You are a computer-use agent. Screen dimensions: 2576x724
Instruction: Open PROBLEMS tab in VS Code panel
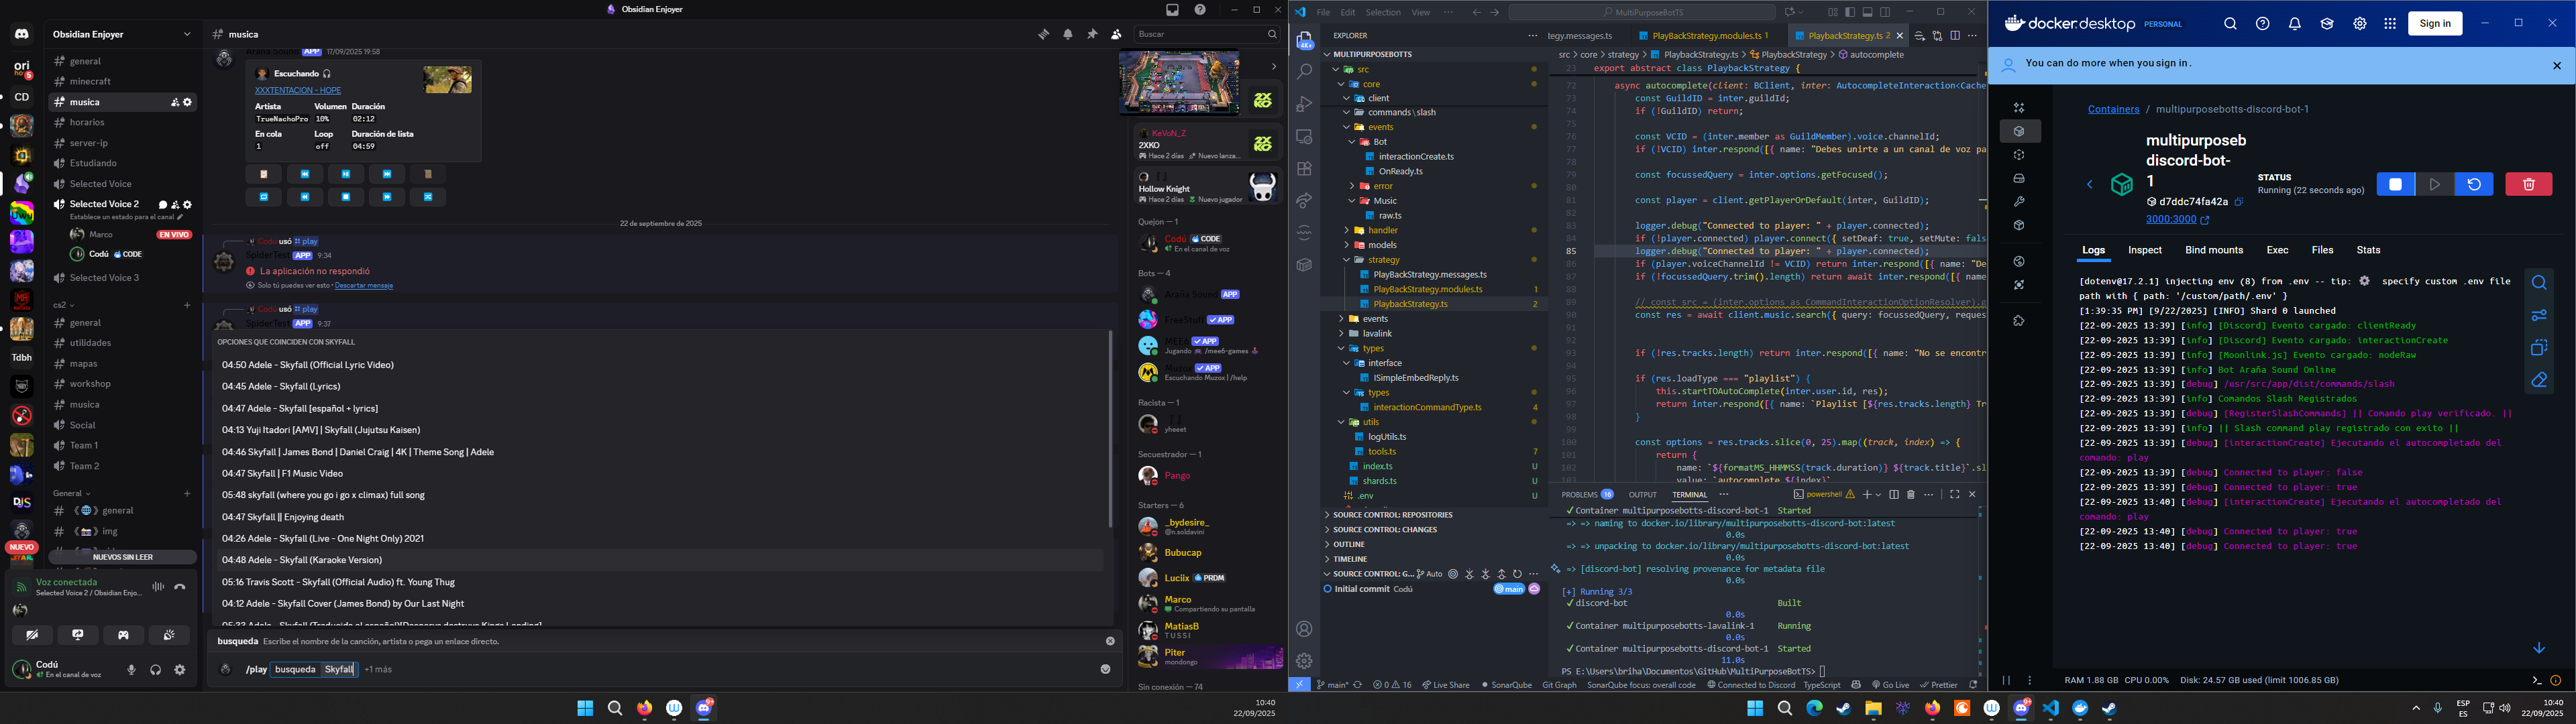1579,494
